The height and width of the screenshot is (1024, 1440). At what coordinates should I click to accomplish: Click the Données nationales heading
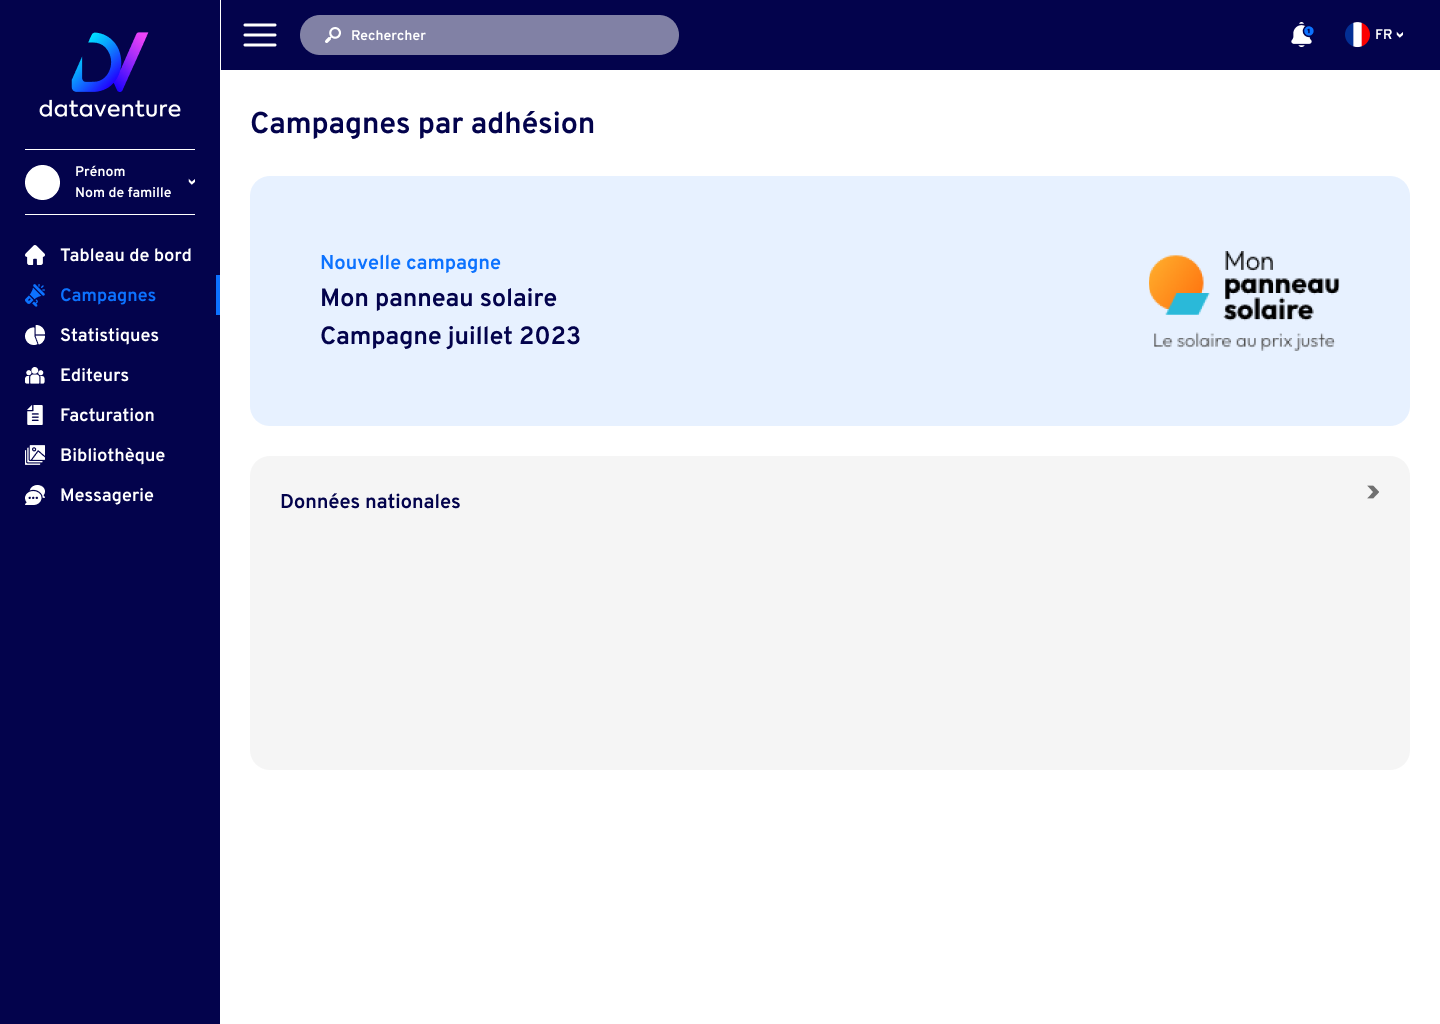tap(370, 501)
